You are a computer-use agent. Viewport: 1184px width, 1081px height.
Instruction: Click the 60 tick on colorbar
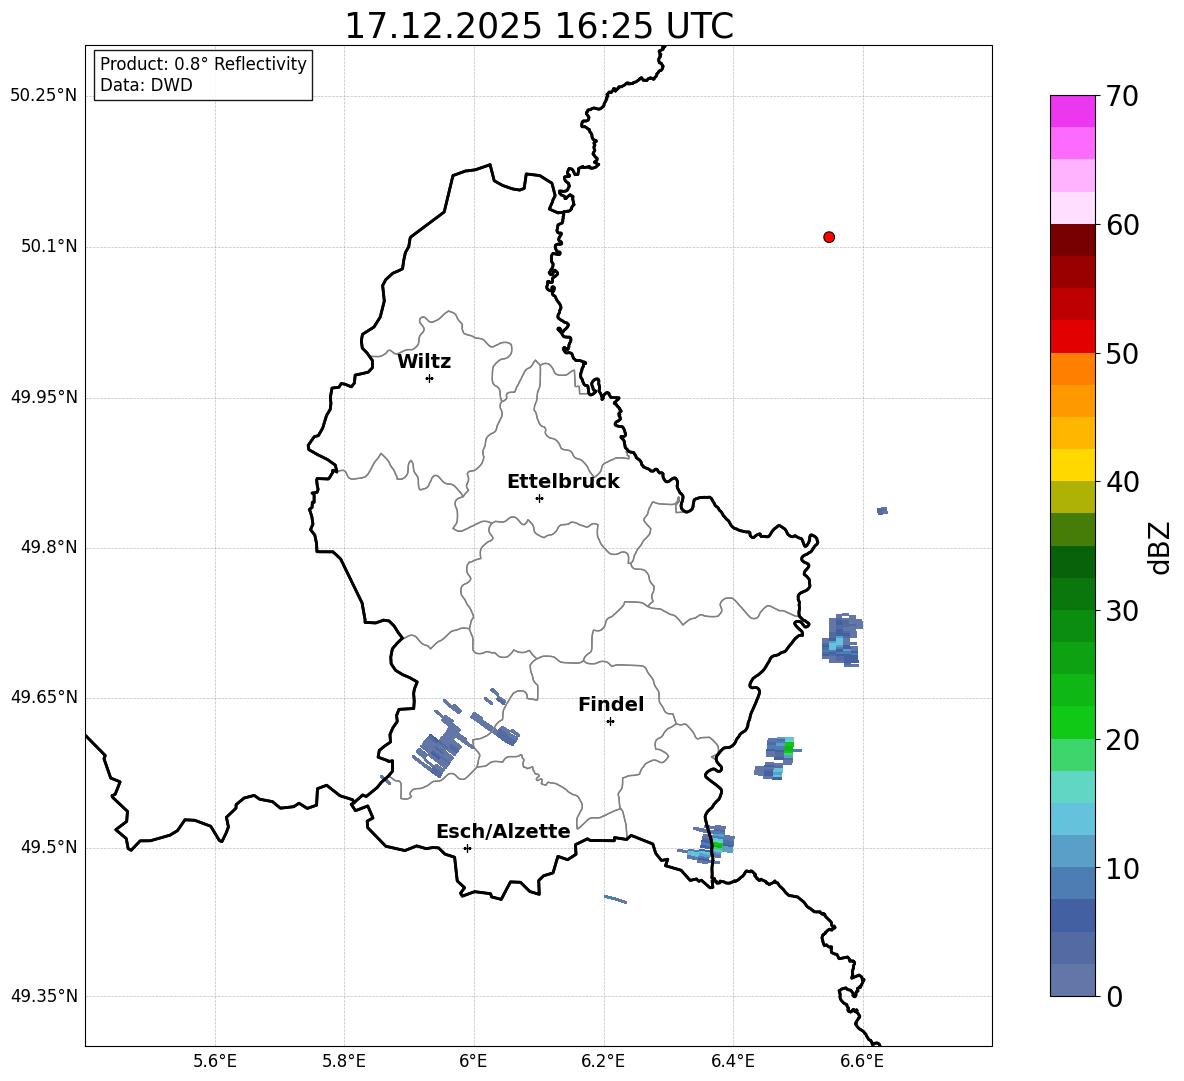1122,225
